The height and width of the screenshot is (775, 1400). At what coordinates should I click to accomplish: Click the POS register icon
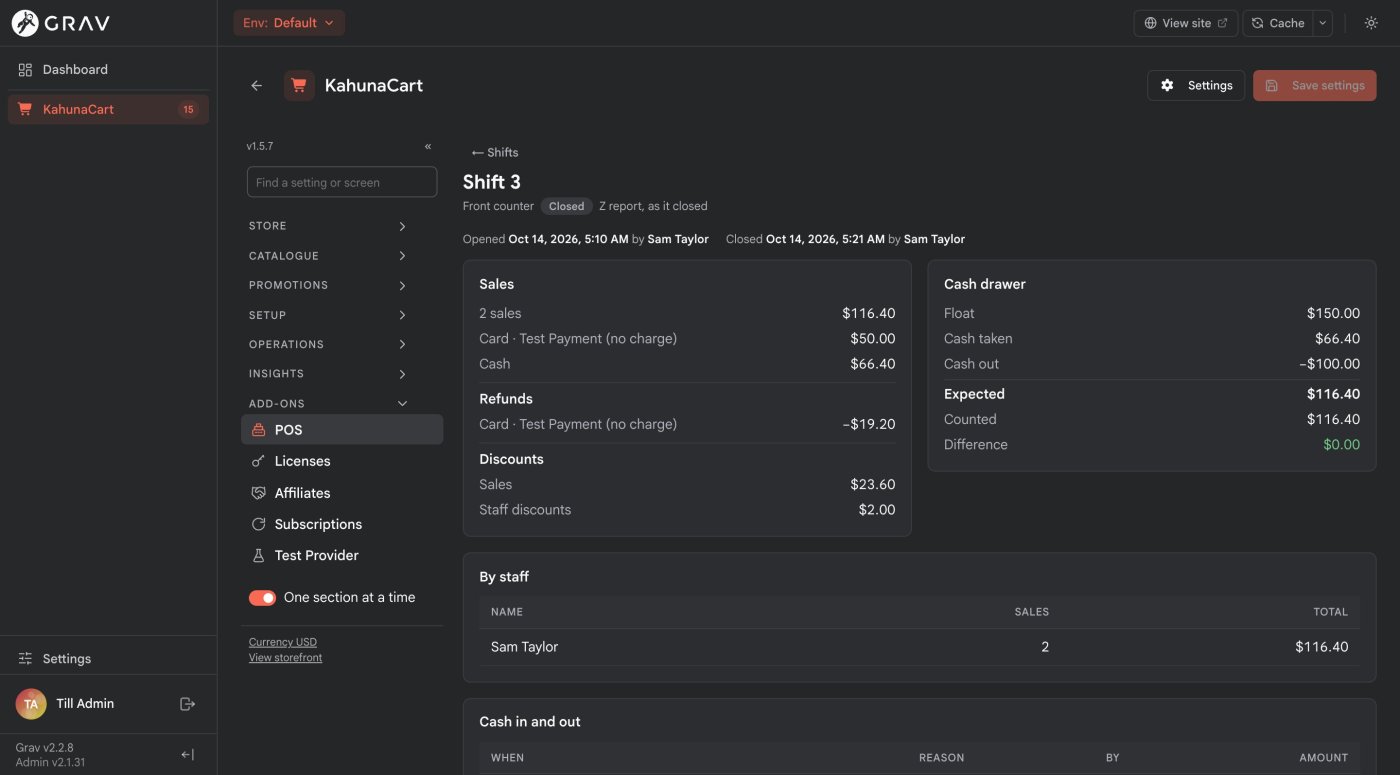tap(259, 430)
